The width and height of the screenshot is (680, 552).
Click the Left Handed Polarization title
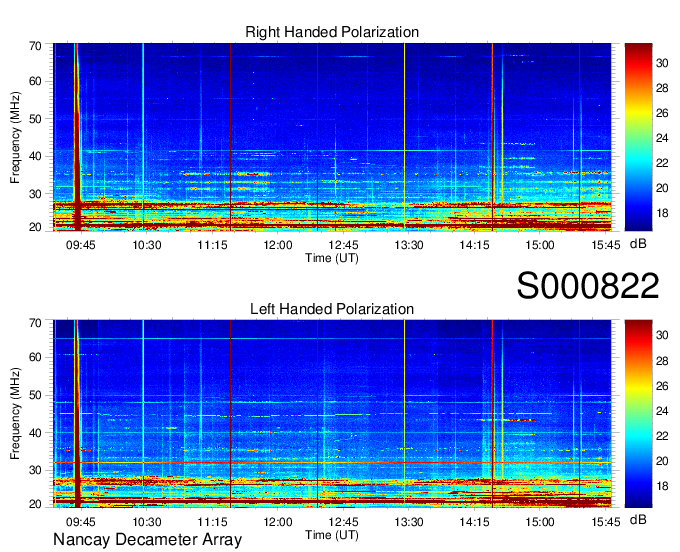(332, 309)
